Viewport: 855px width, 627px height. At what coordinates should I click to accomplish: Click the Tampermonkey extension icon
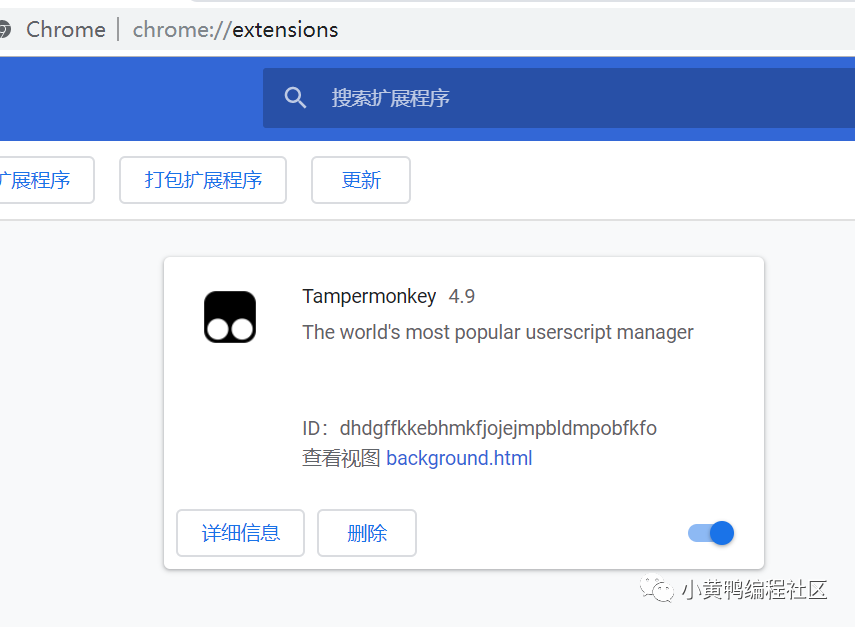[x=230, y=317]
